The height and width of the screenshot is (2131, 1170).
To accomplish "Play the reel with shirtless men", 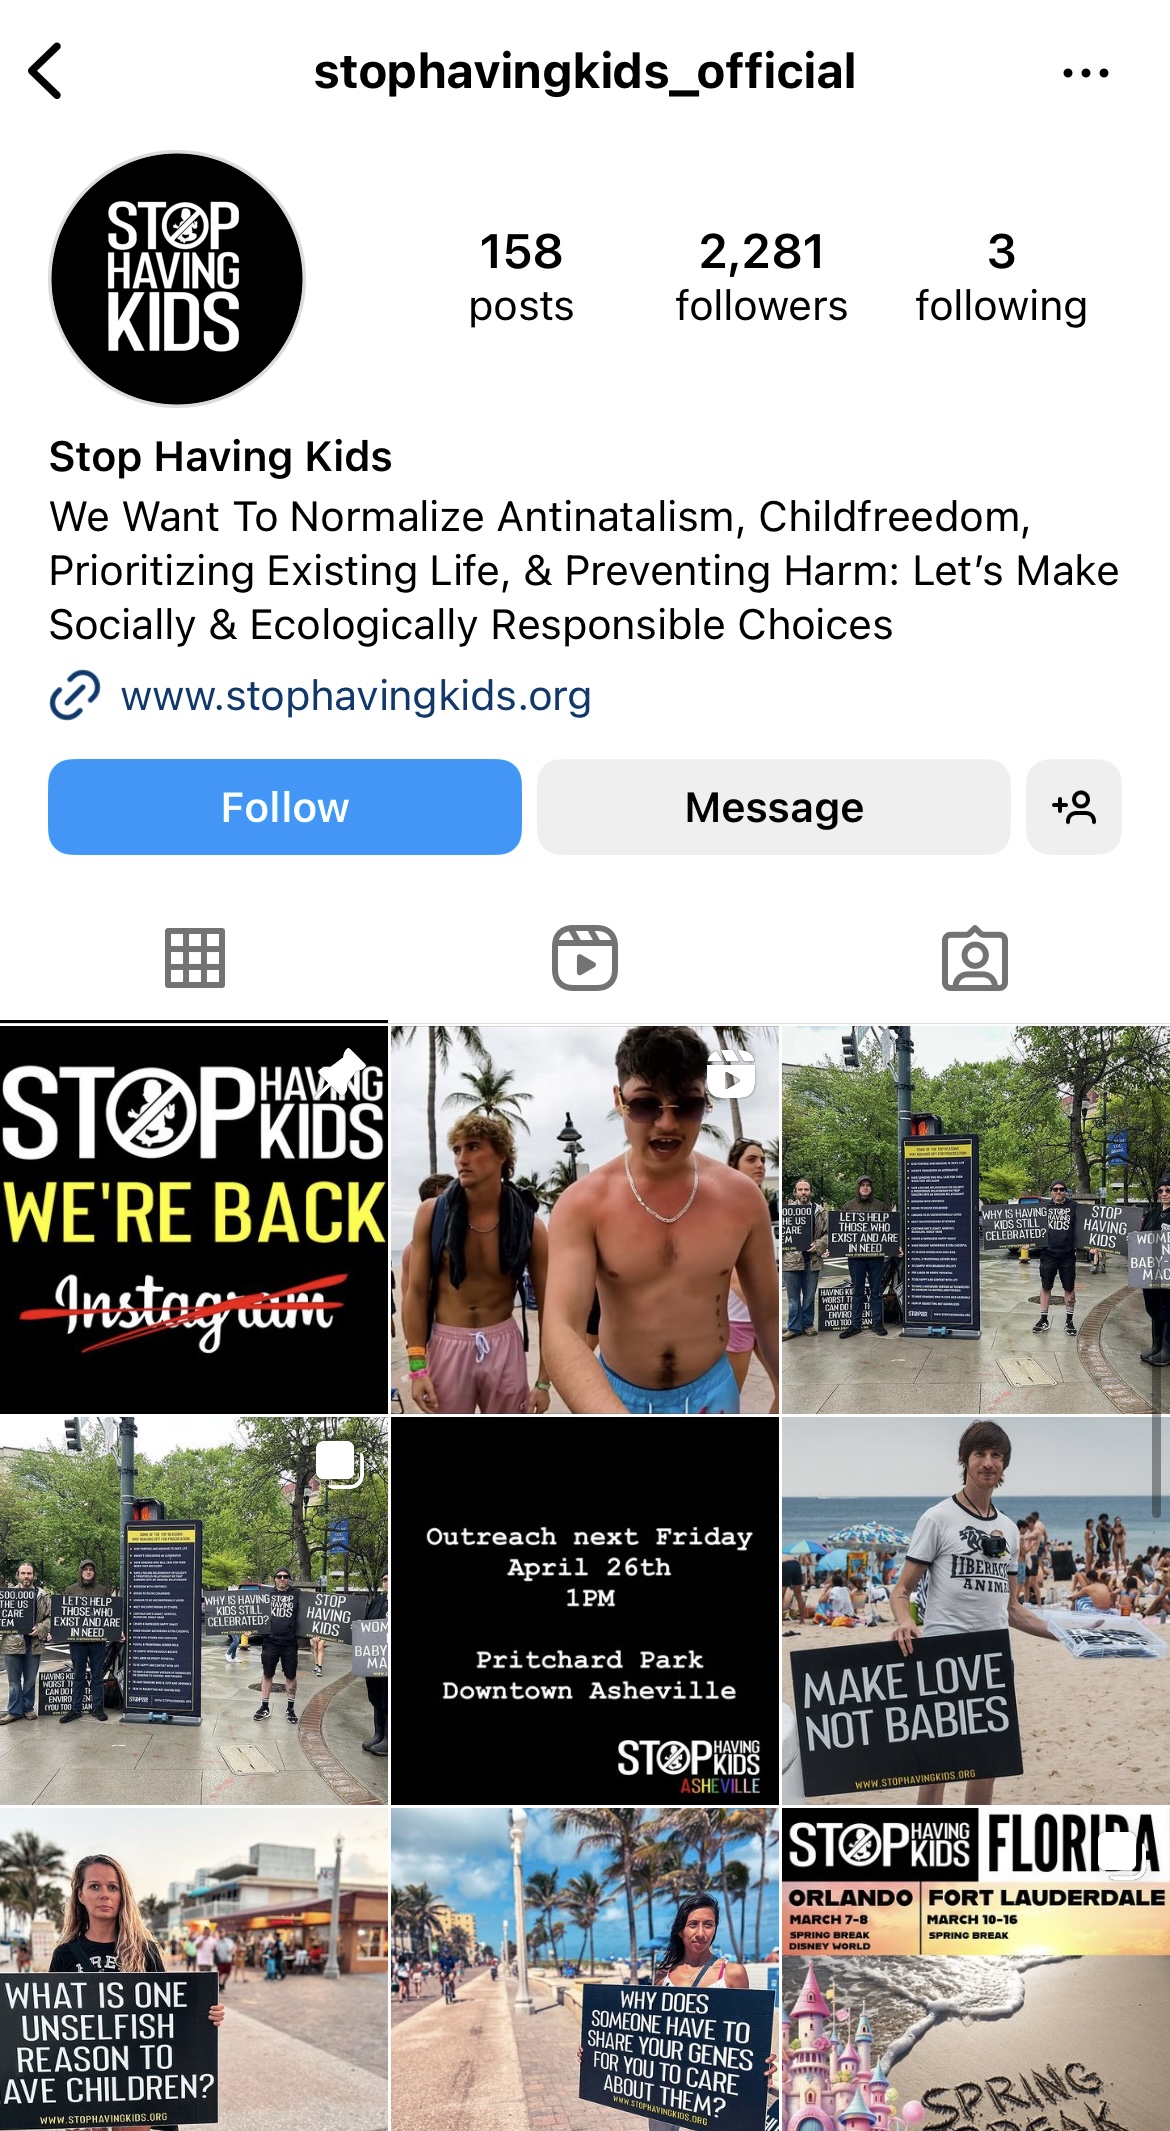I will click(585, 1219).
